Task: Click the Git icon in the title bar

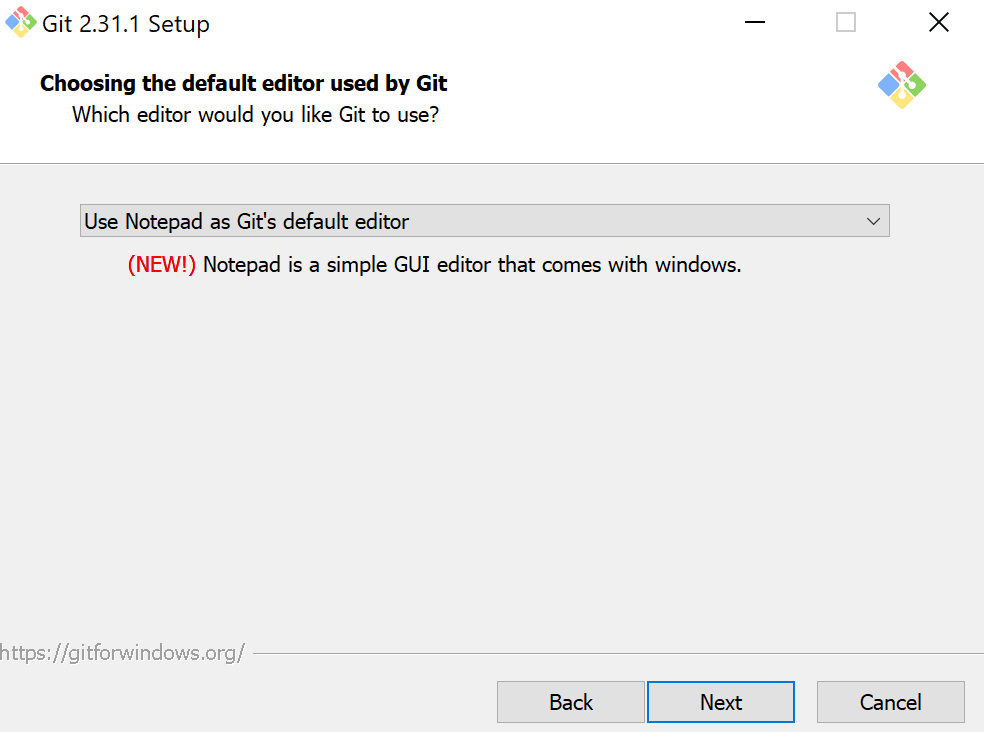Action: click(x=21, y=23)
